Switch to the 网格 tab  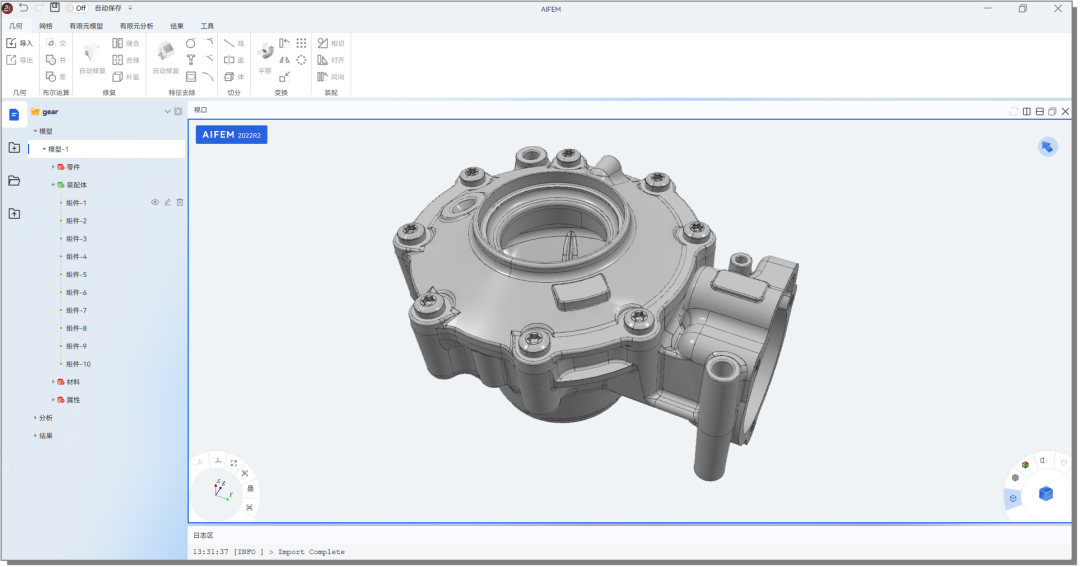click(x=46, y=26)
